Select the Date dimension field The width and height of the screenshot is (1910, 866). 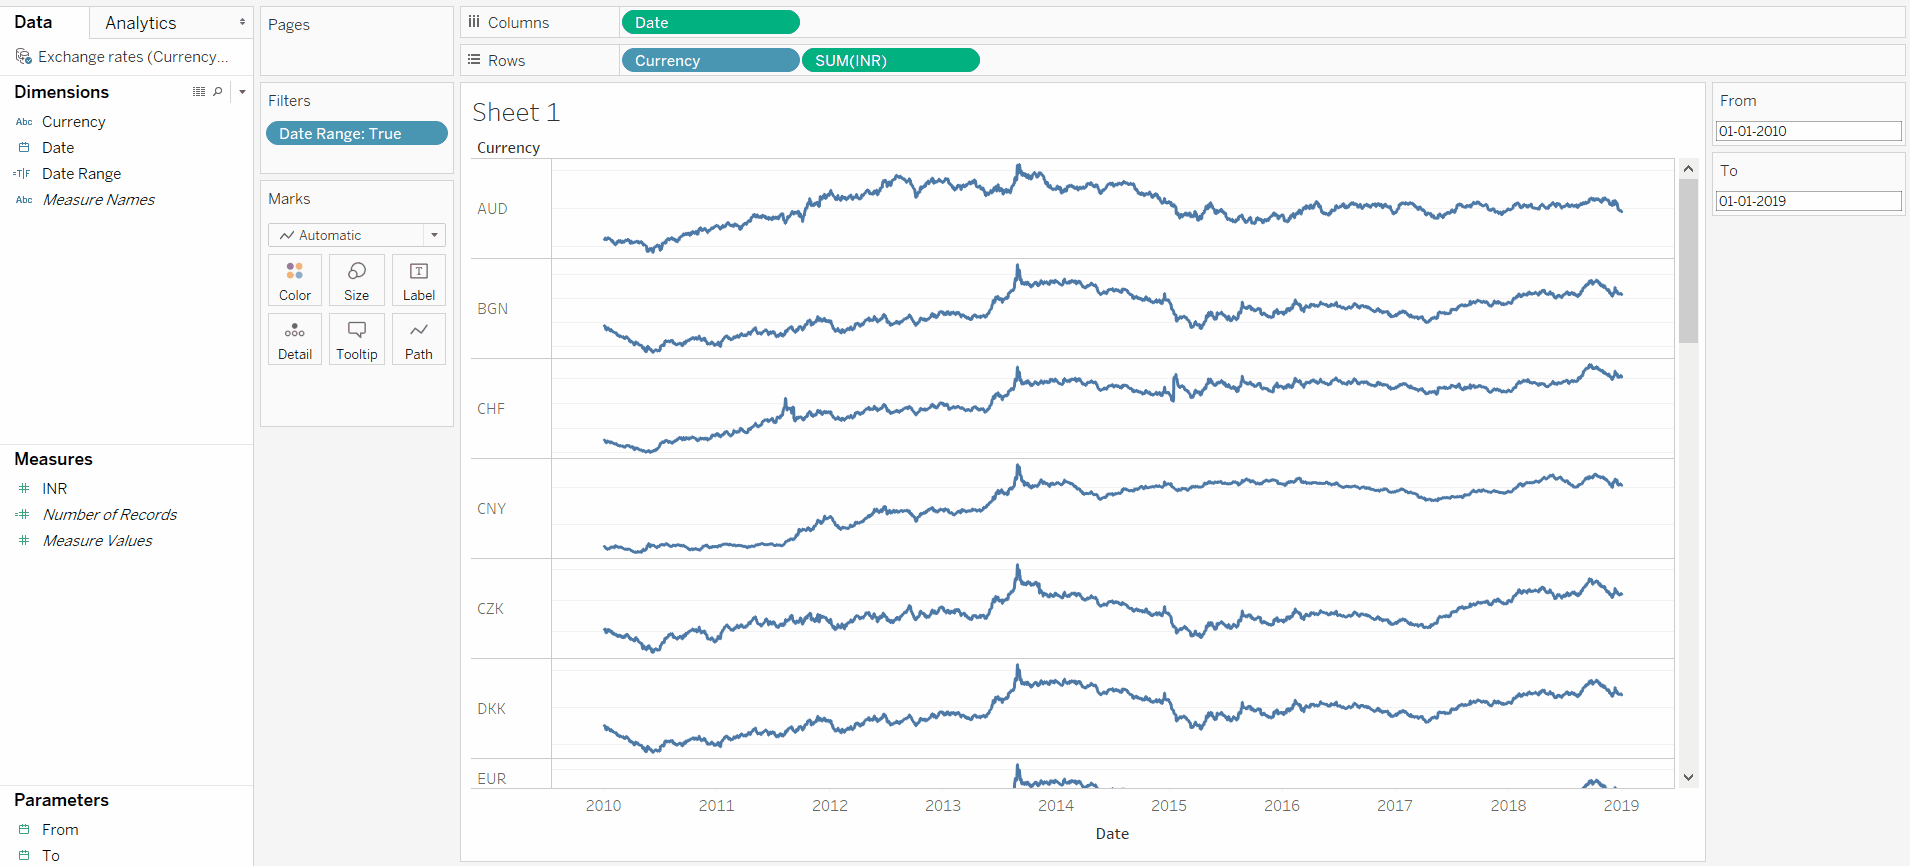click(58, 148)
